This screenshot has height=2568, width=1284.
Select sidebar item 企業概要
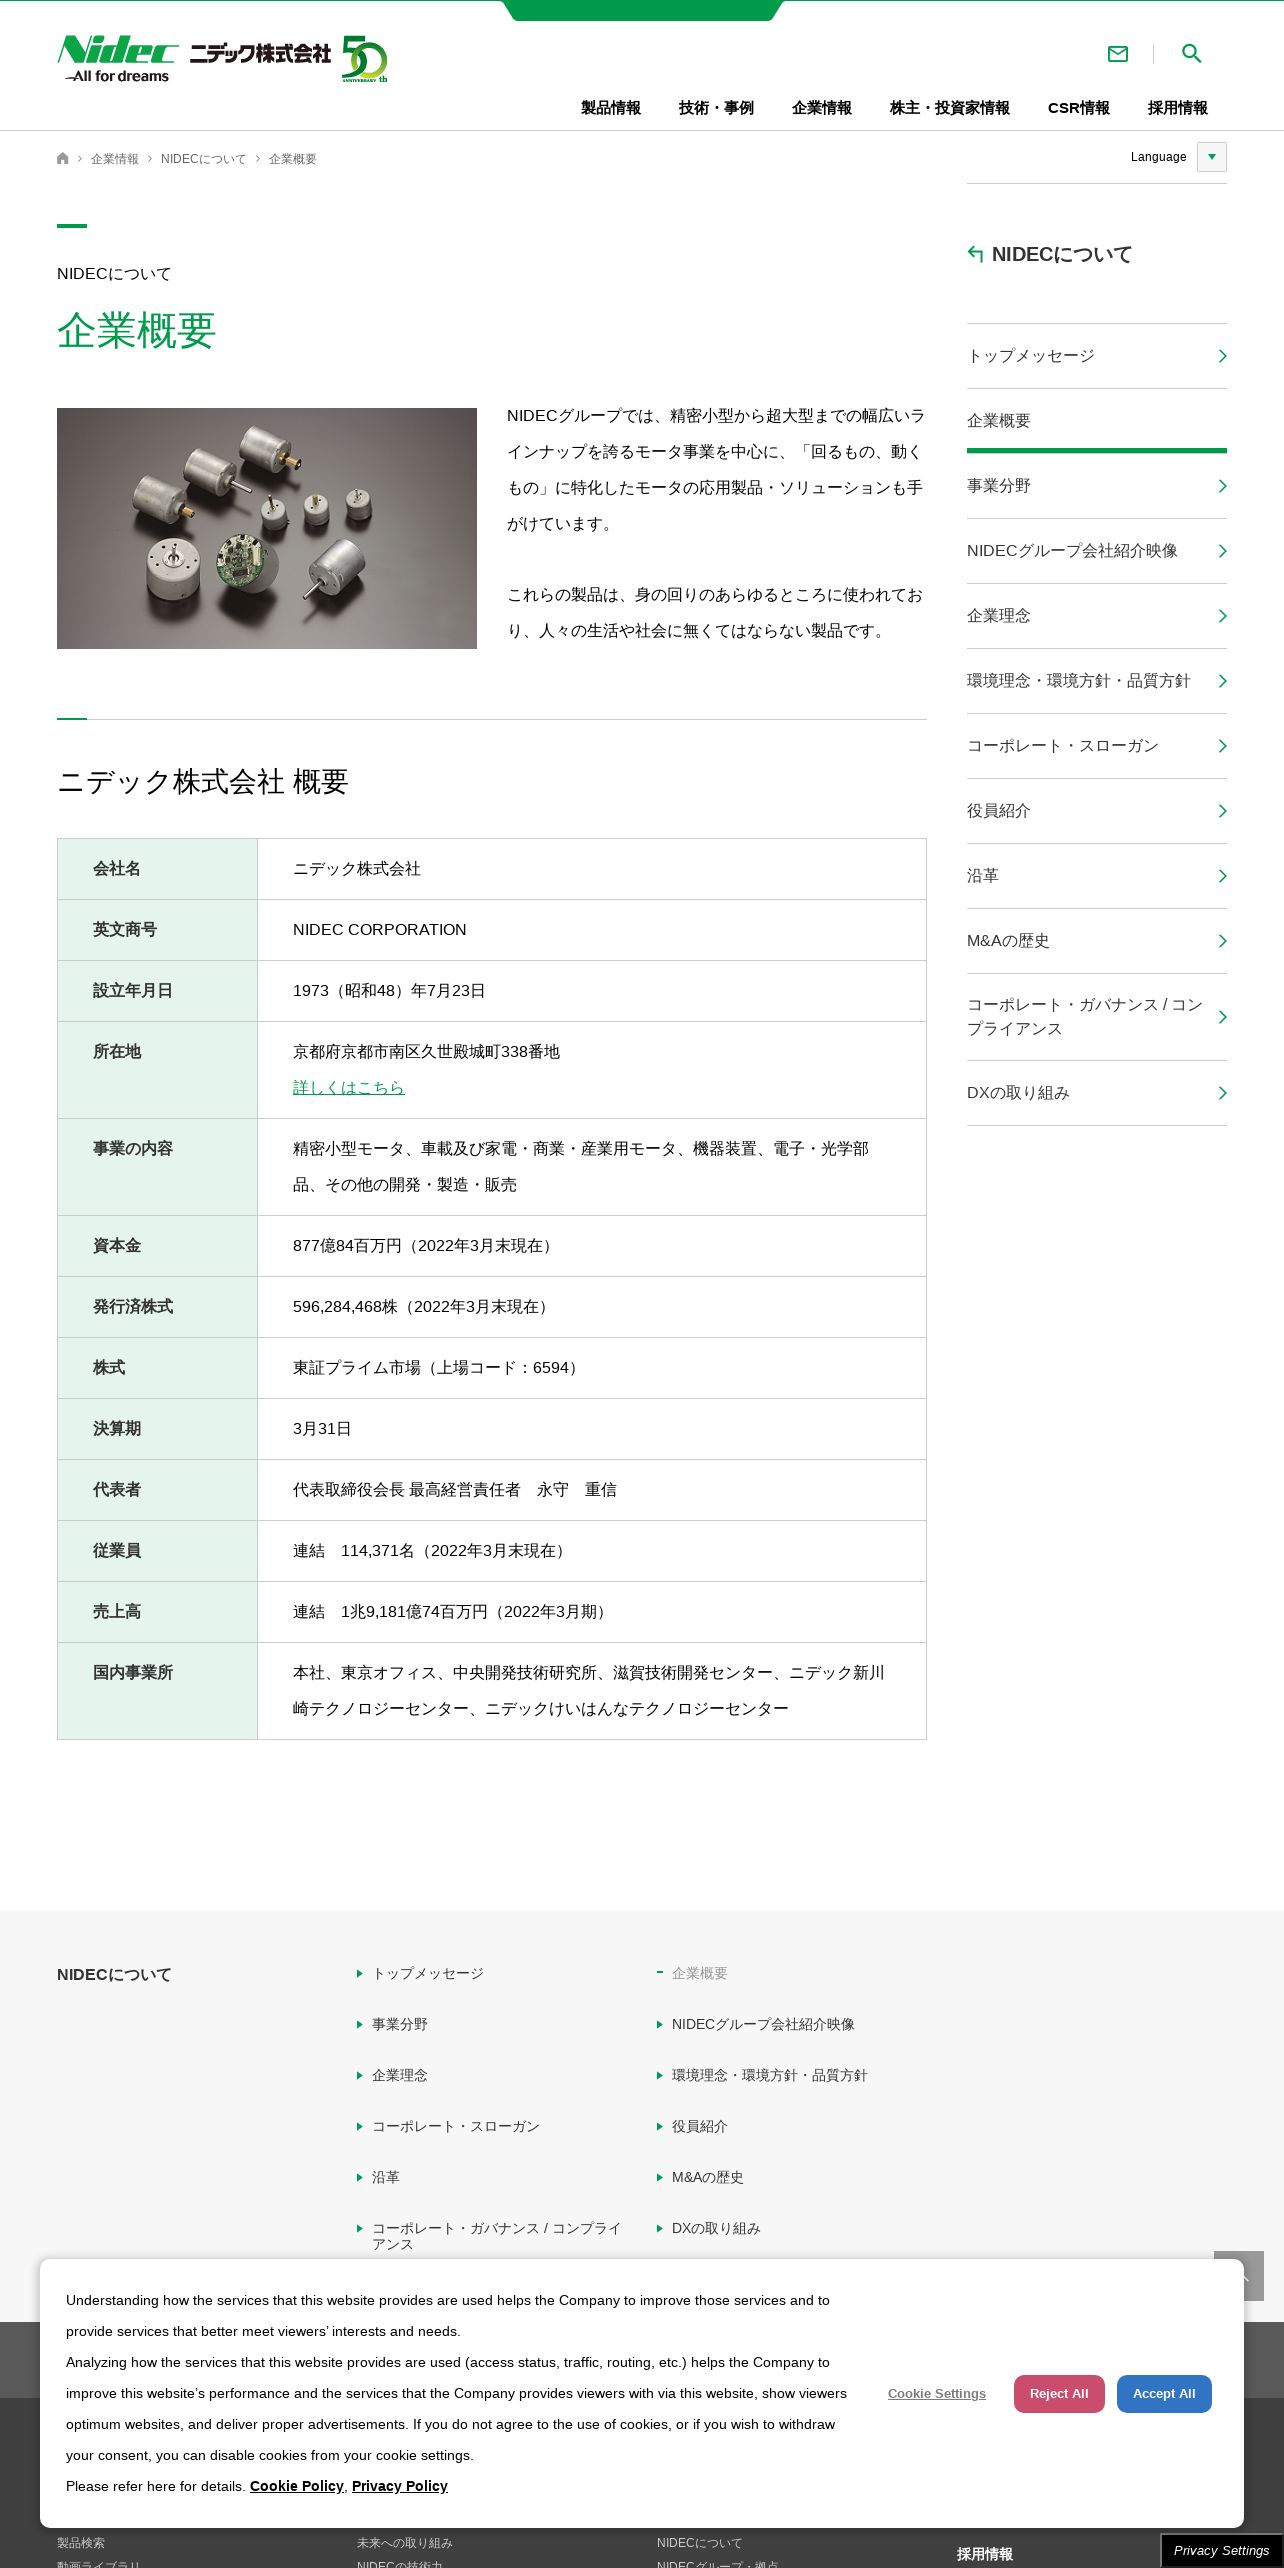tap(1097, 421)
